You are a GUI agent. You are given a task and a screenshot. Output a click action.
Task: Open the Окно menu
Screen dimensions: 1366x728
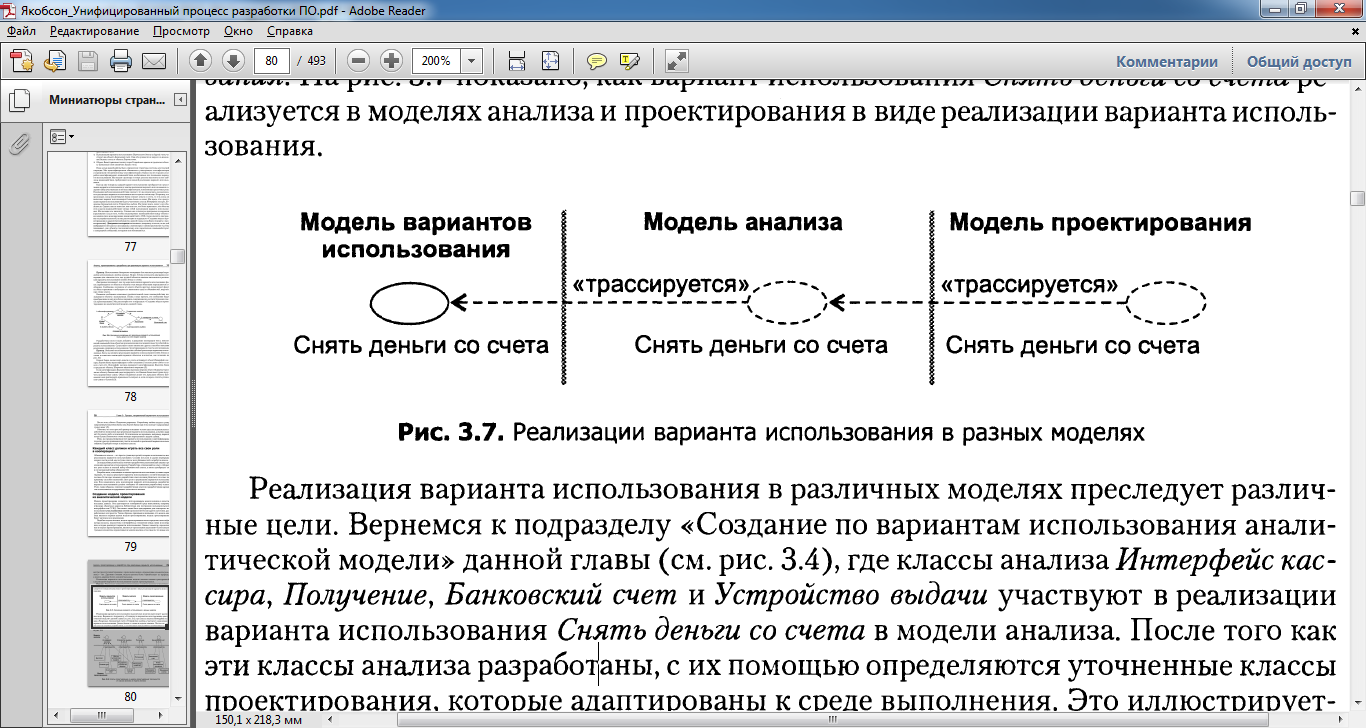238,31
